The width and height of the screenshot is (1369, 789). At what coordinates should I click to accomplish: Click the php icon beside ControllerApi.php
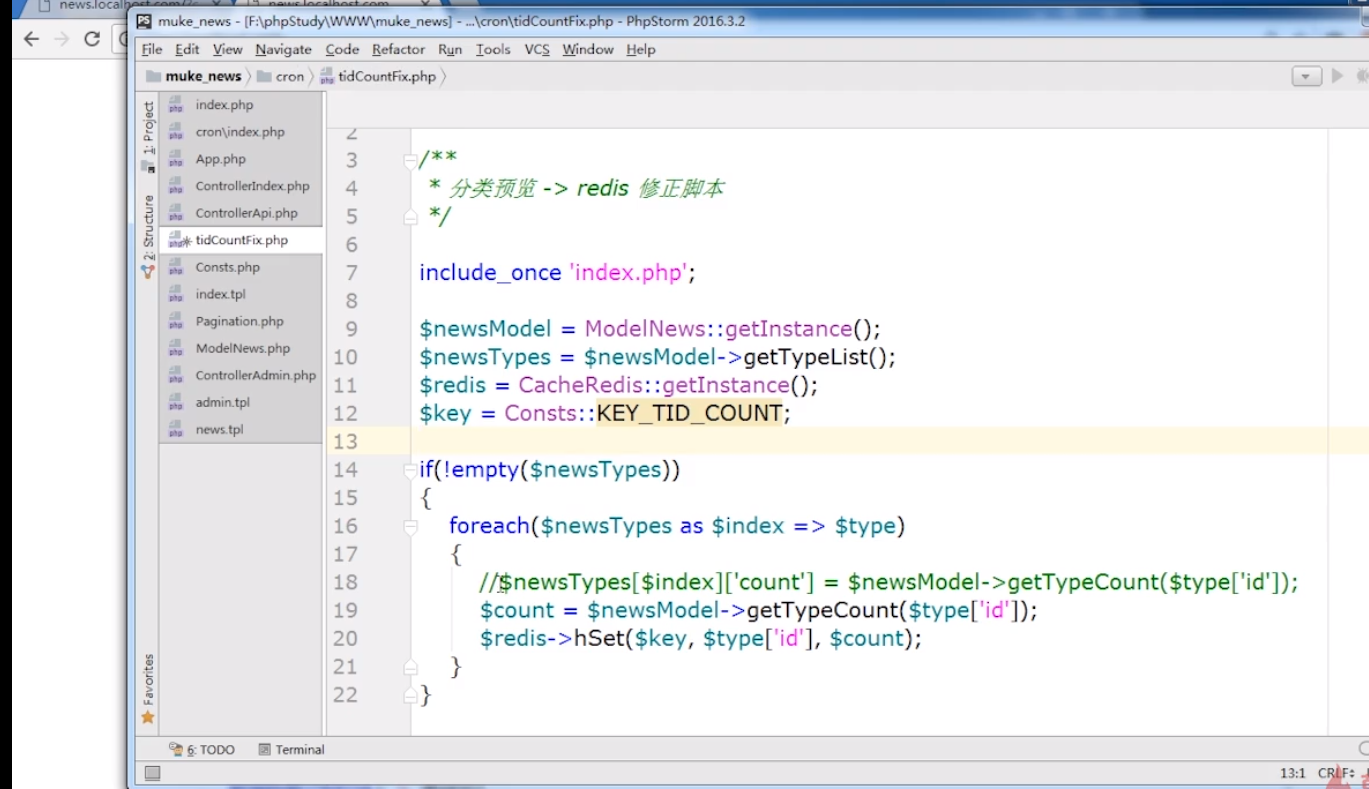pyautogui.click(x=176, y=213)
